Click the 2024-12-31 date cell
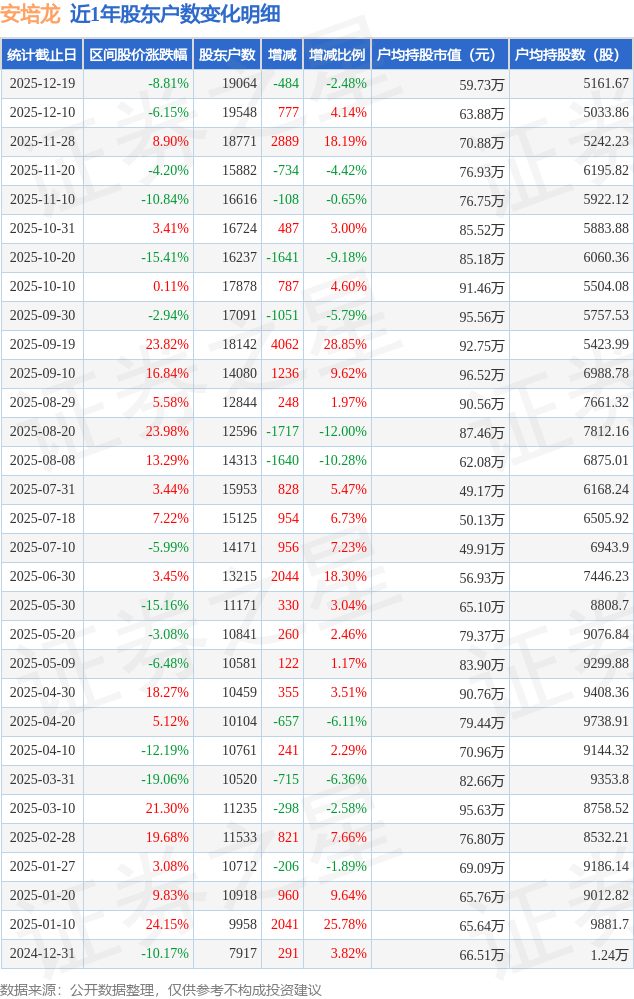634x999 pixels. (x=42, y=954)
